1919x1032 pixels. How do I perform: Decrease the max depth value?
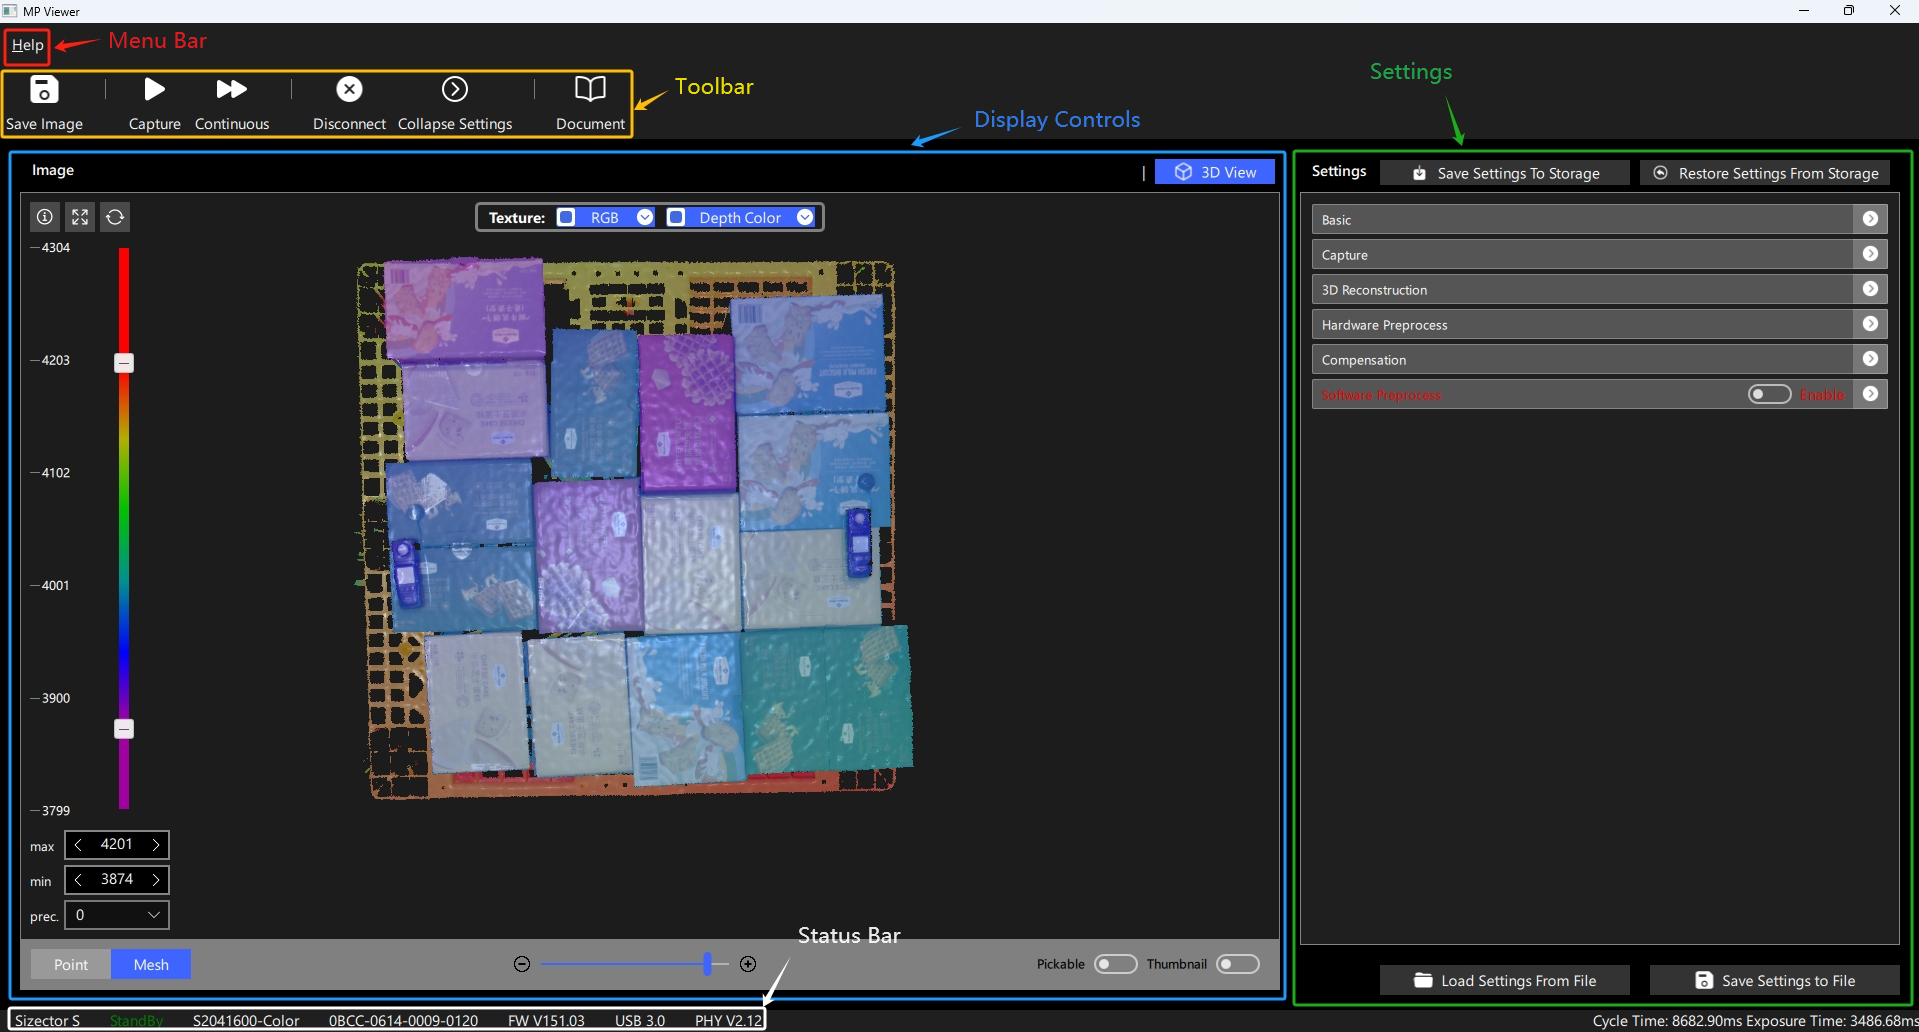[78, 845]
